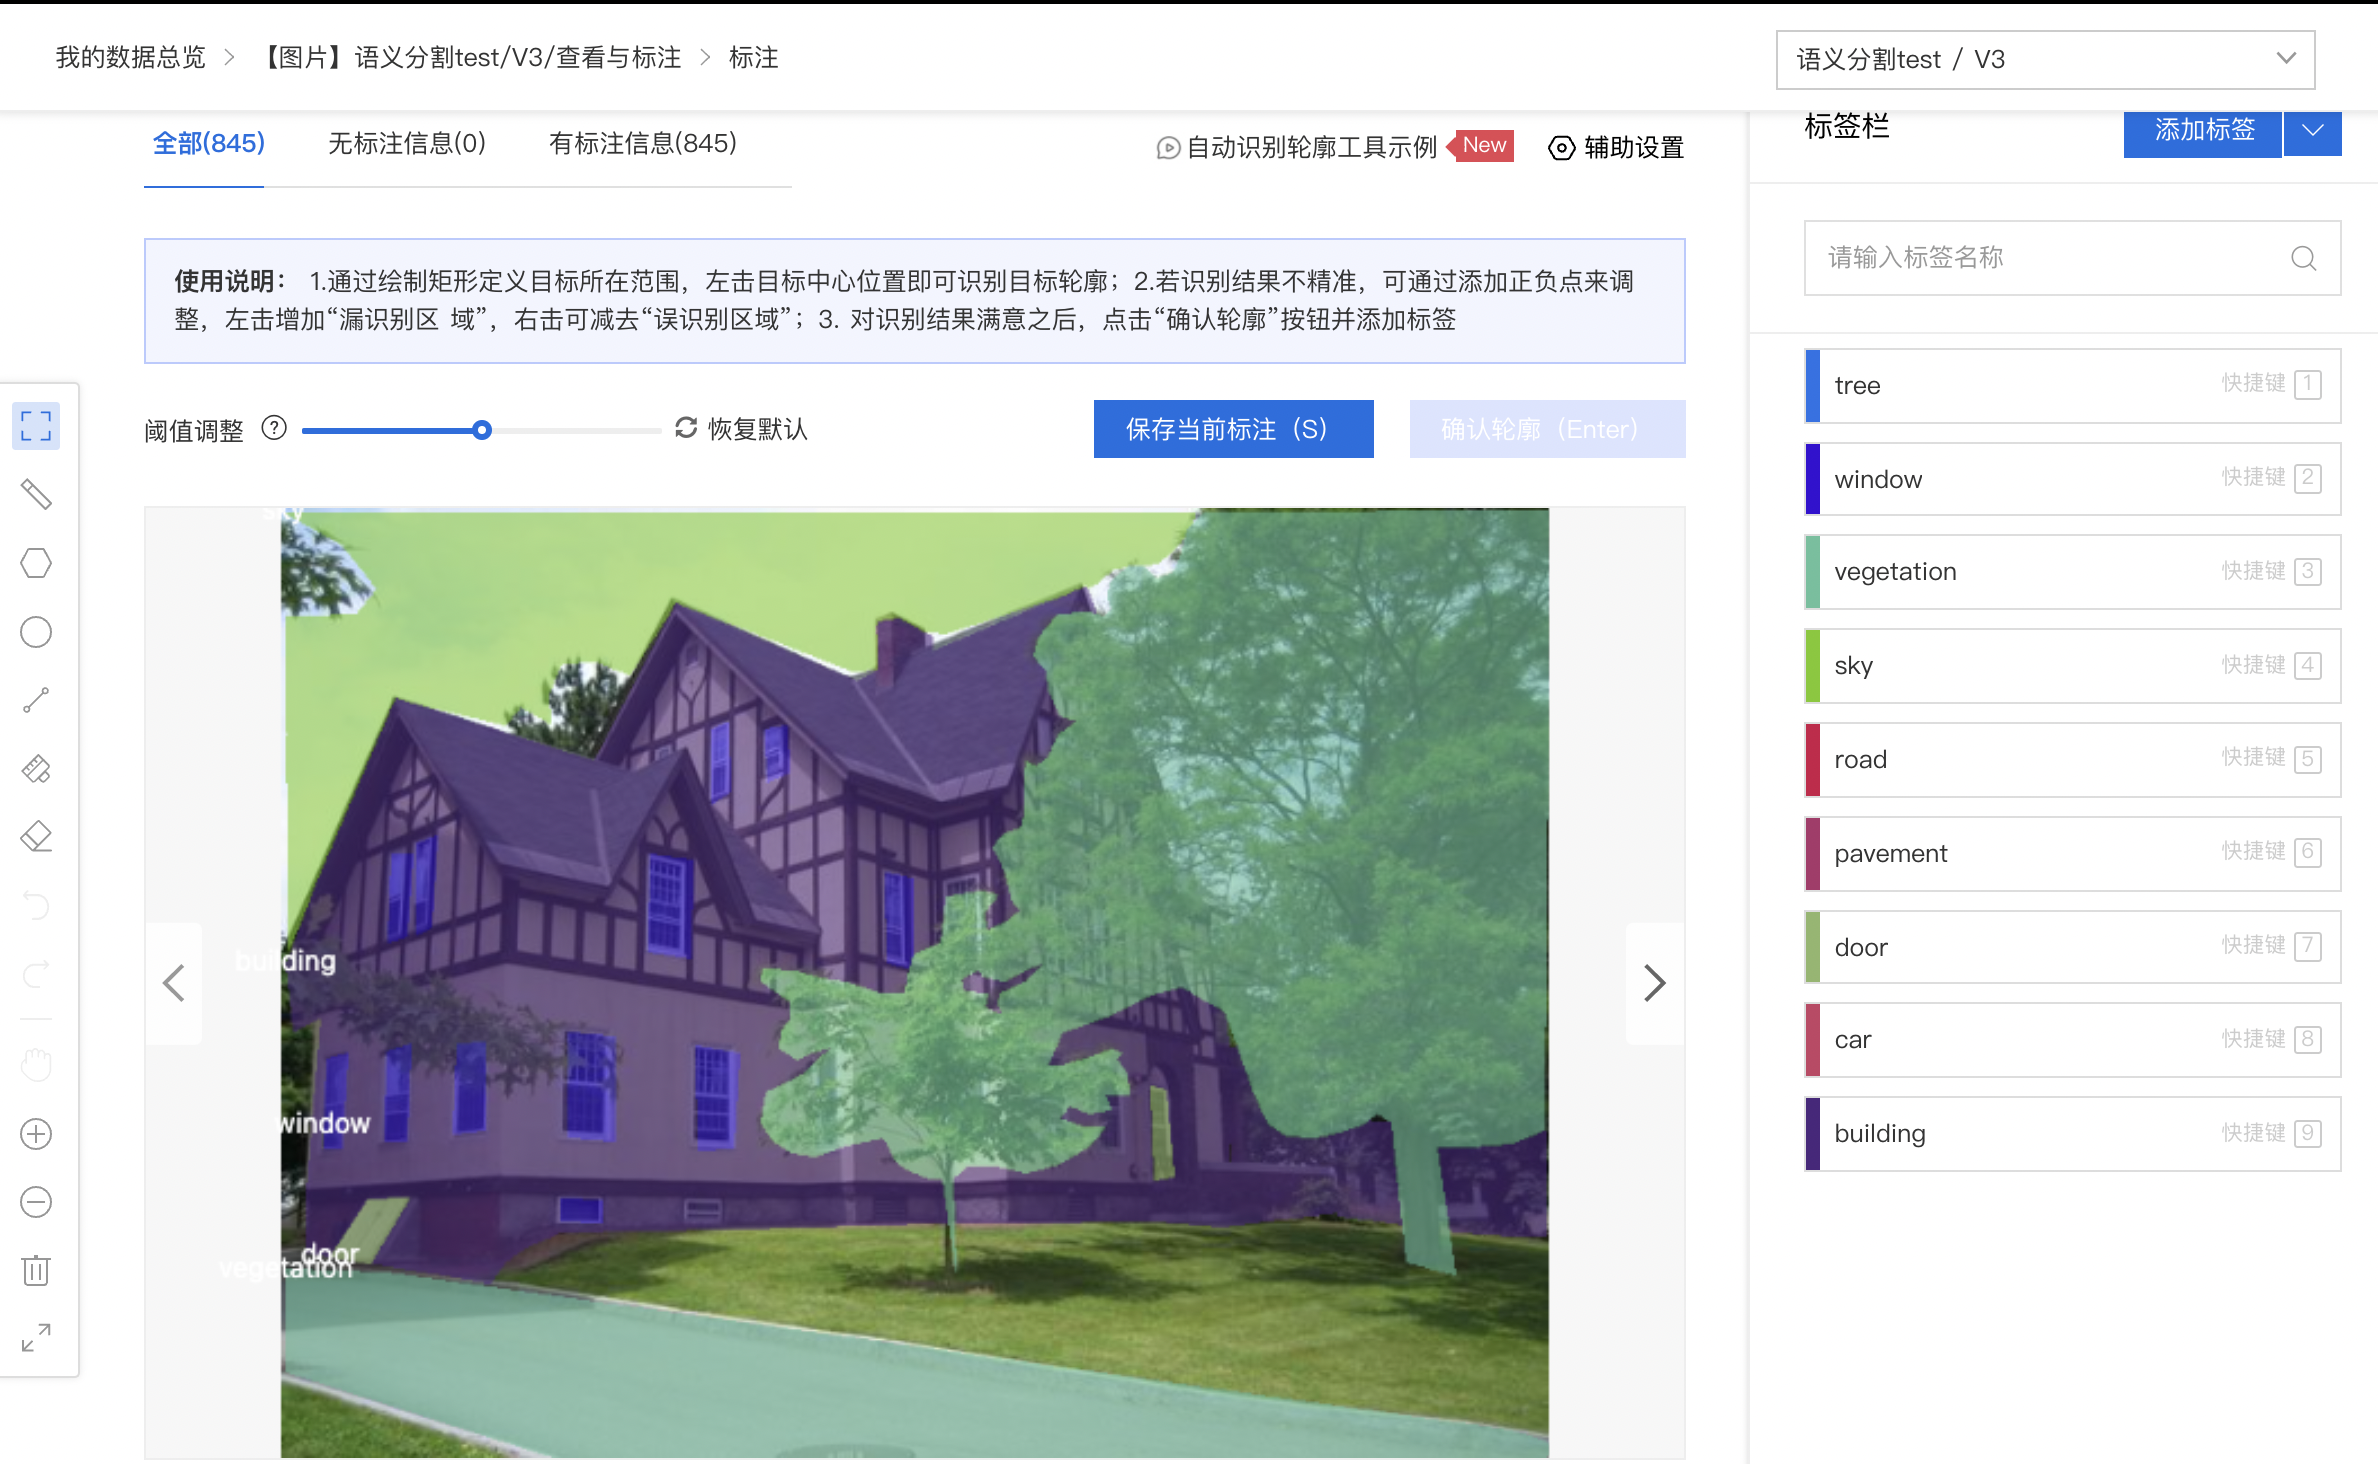Switch to 有标注信息(845) tab
Screen dimensions: 2378x1464
click(x=643, y=144)
